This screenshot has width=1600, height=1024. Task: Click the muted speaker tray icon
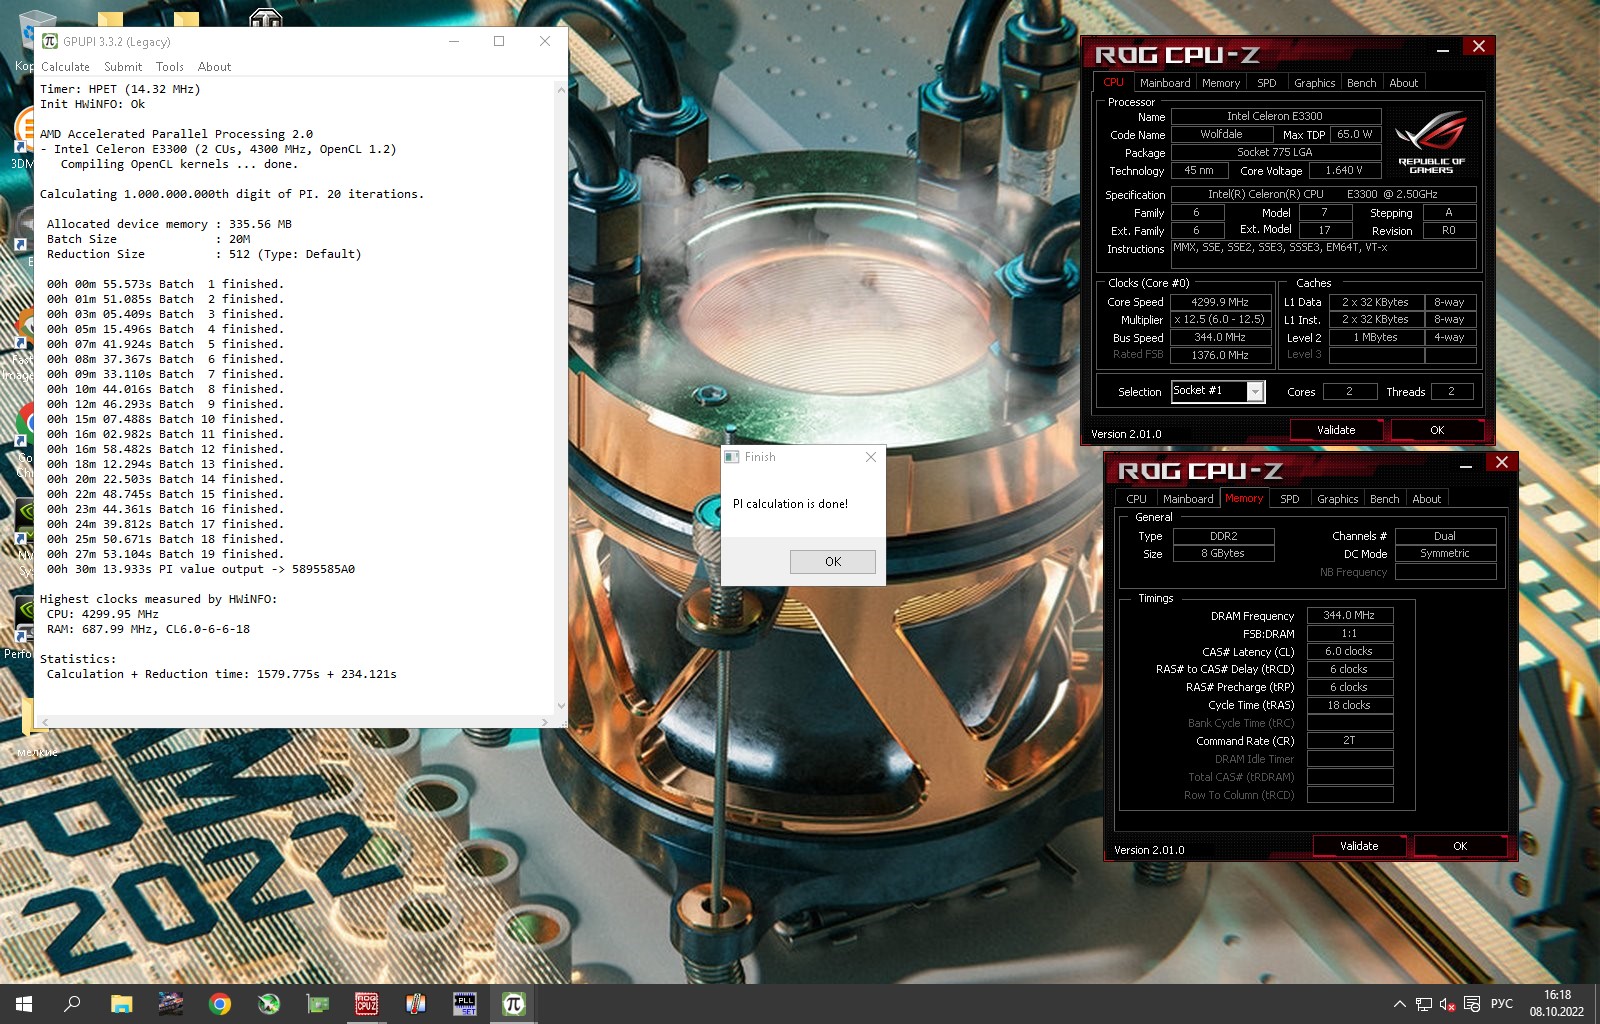pyautogui.click(x=1447, y=1004)
